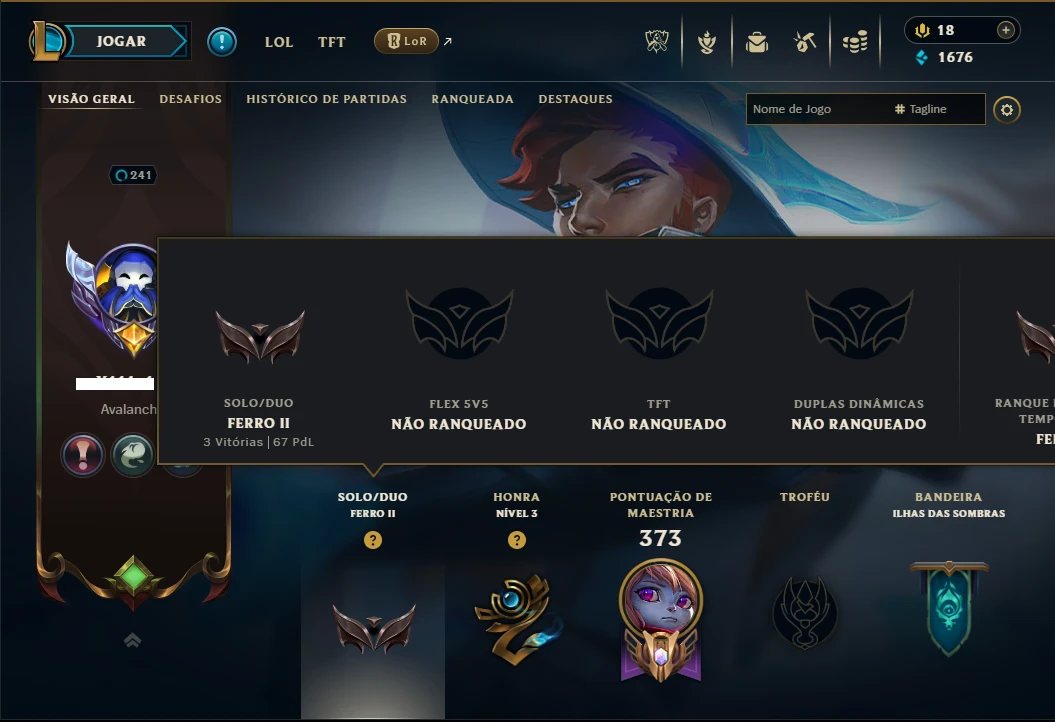Viewport: 1055px width, 722px height.
Task: Add RP with the plus button
Action: [x=1005, y=30]
